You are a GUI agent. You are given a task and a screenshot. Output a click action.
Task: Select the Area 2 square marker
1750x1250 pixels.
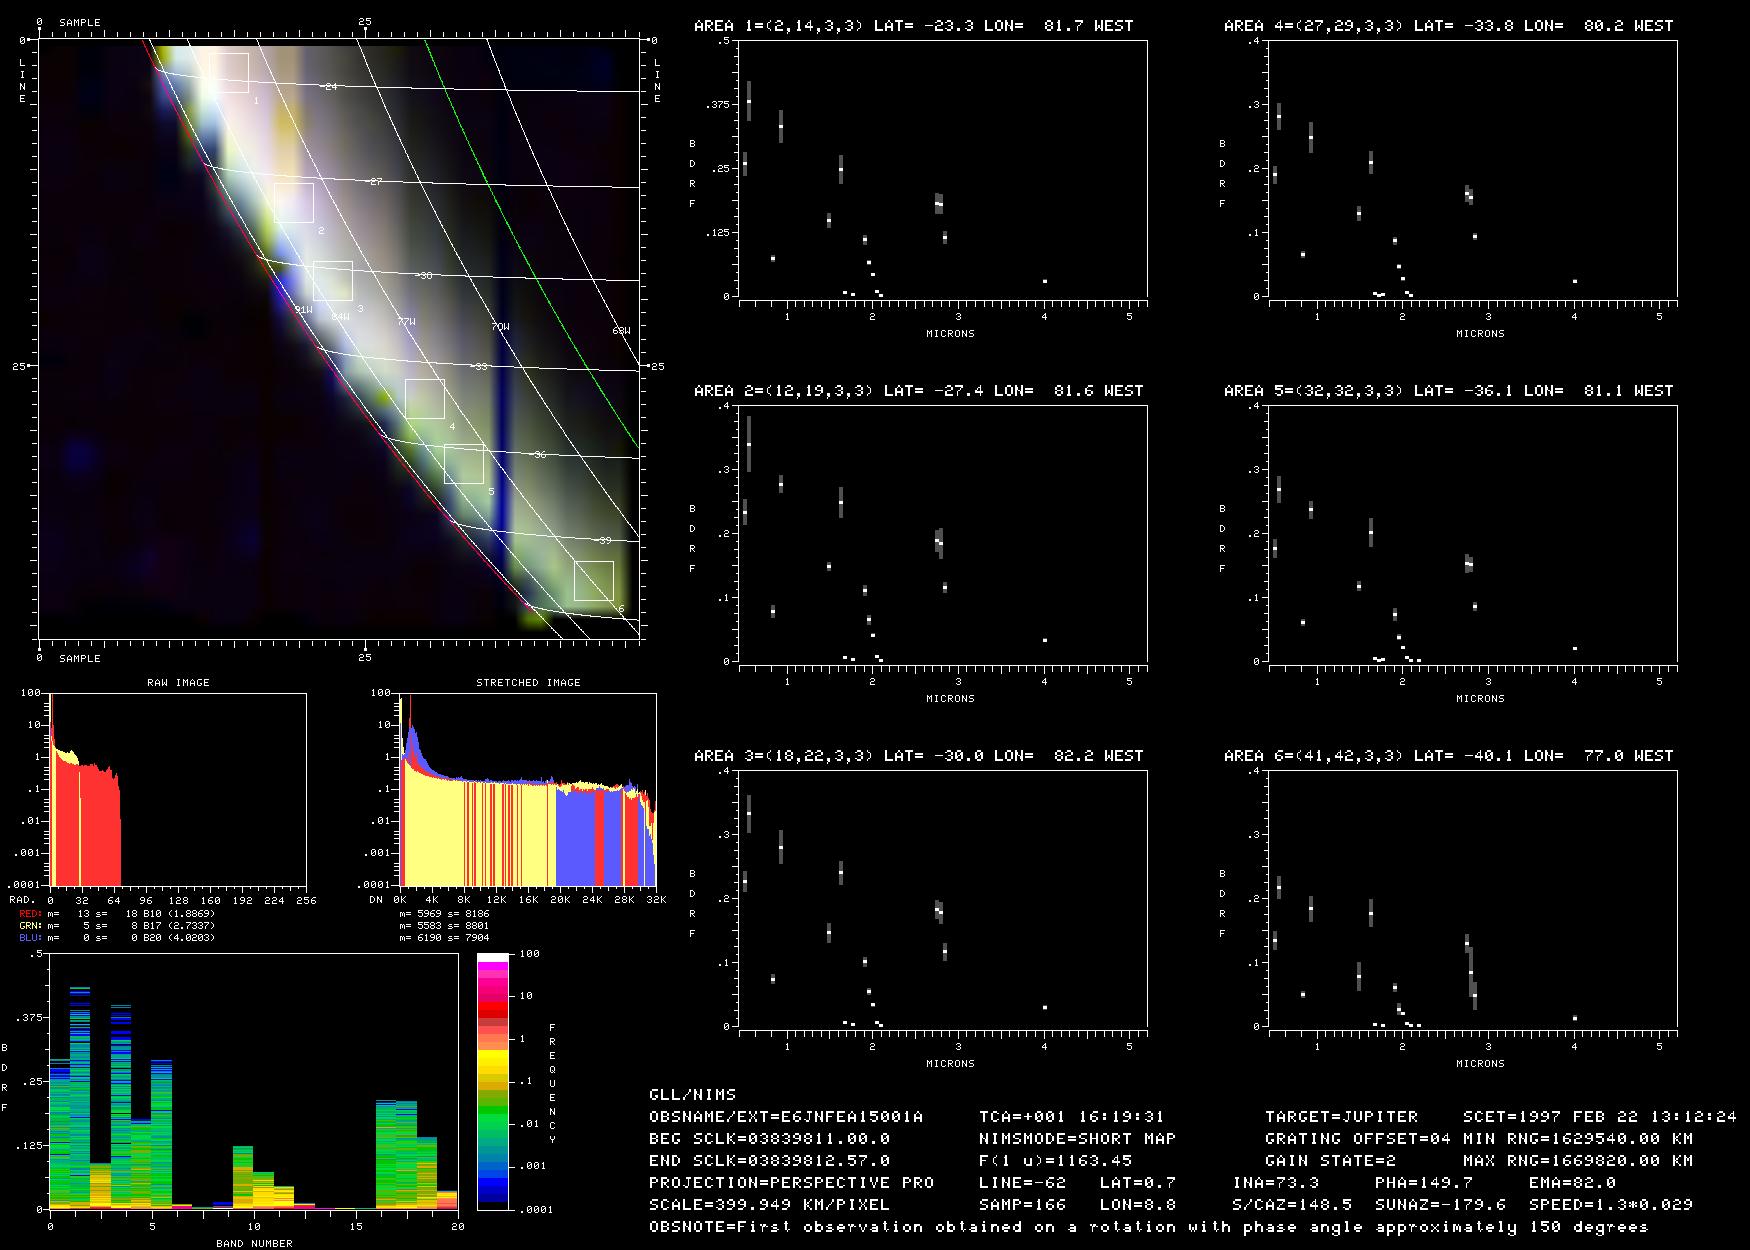click(294, 203)
